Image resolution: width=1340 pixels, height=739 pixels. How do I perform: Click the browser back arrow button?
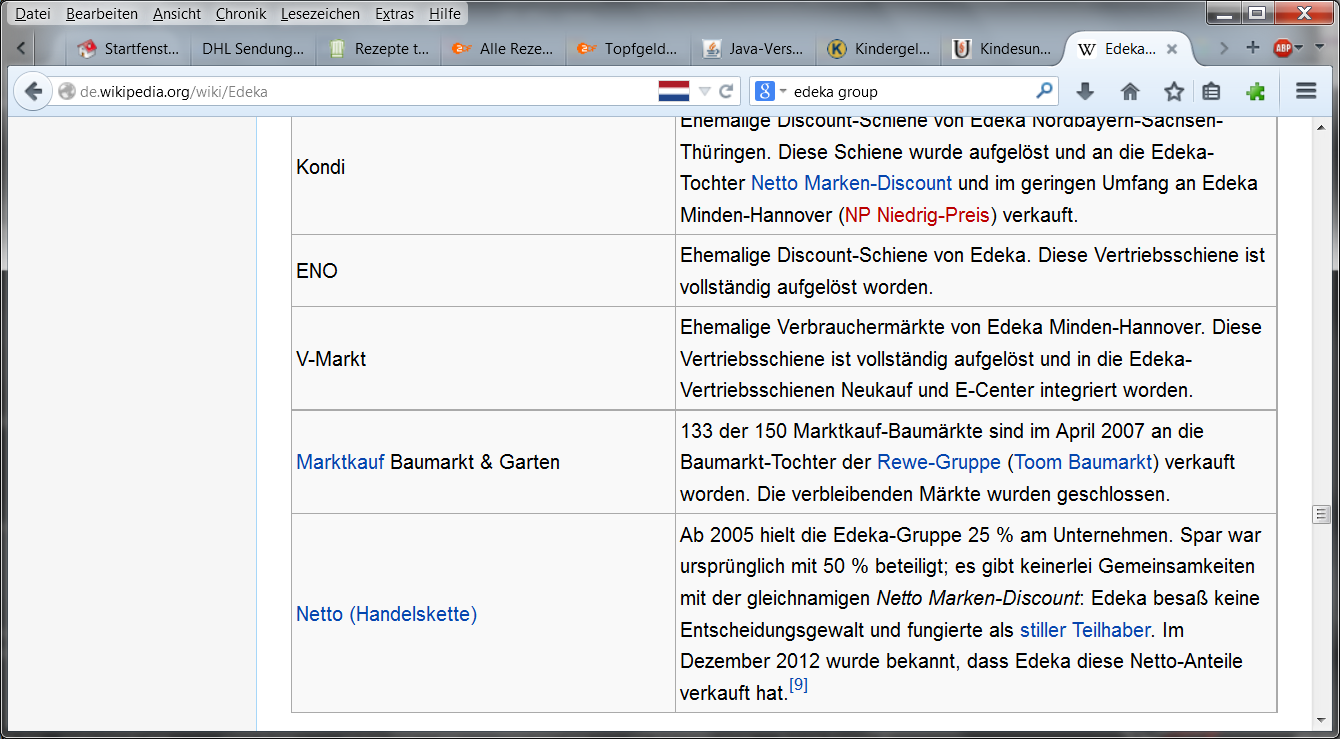pos(33,91)
